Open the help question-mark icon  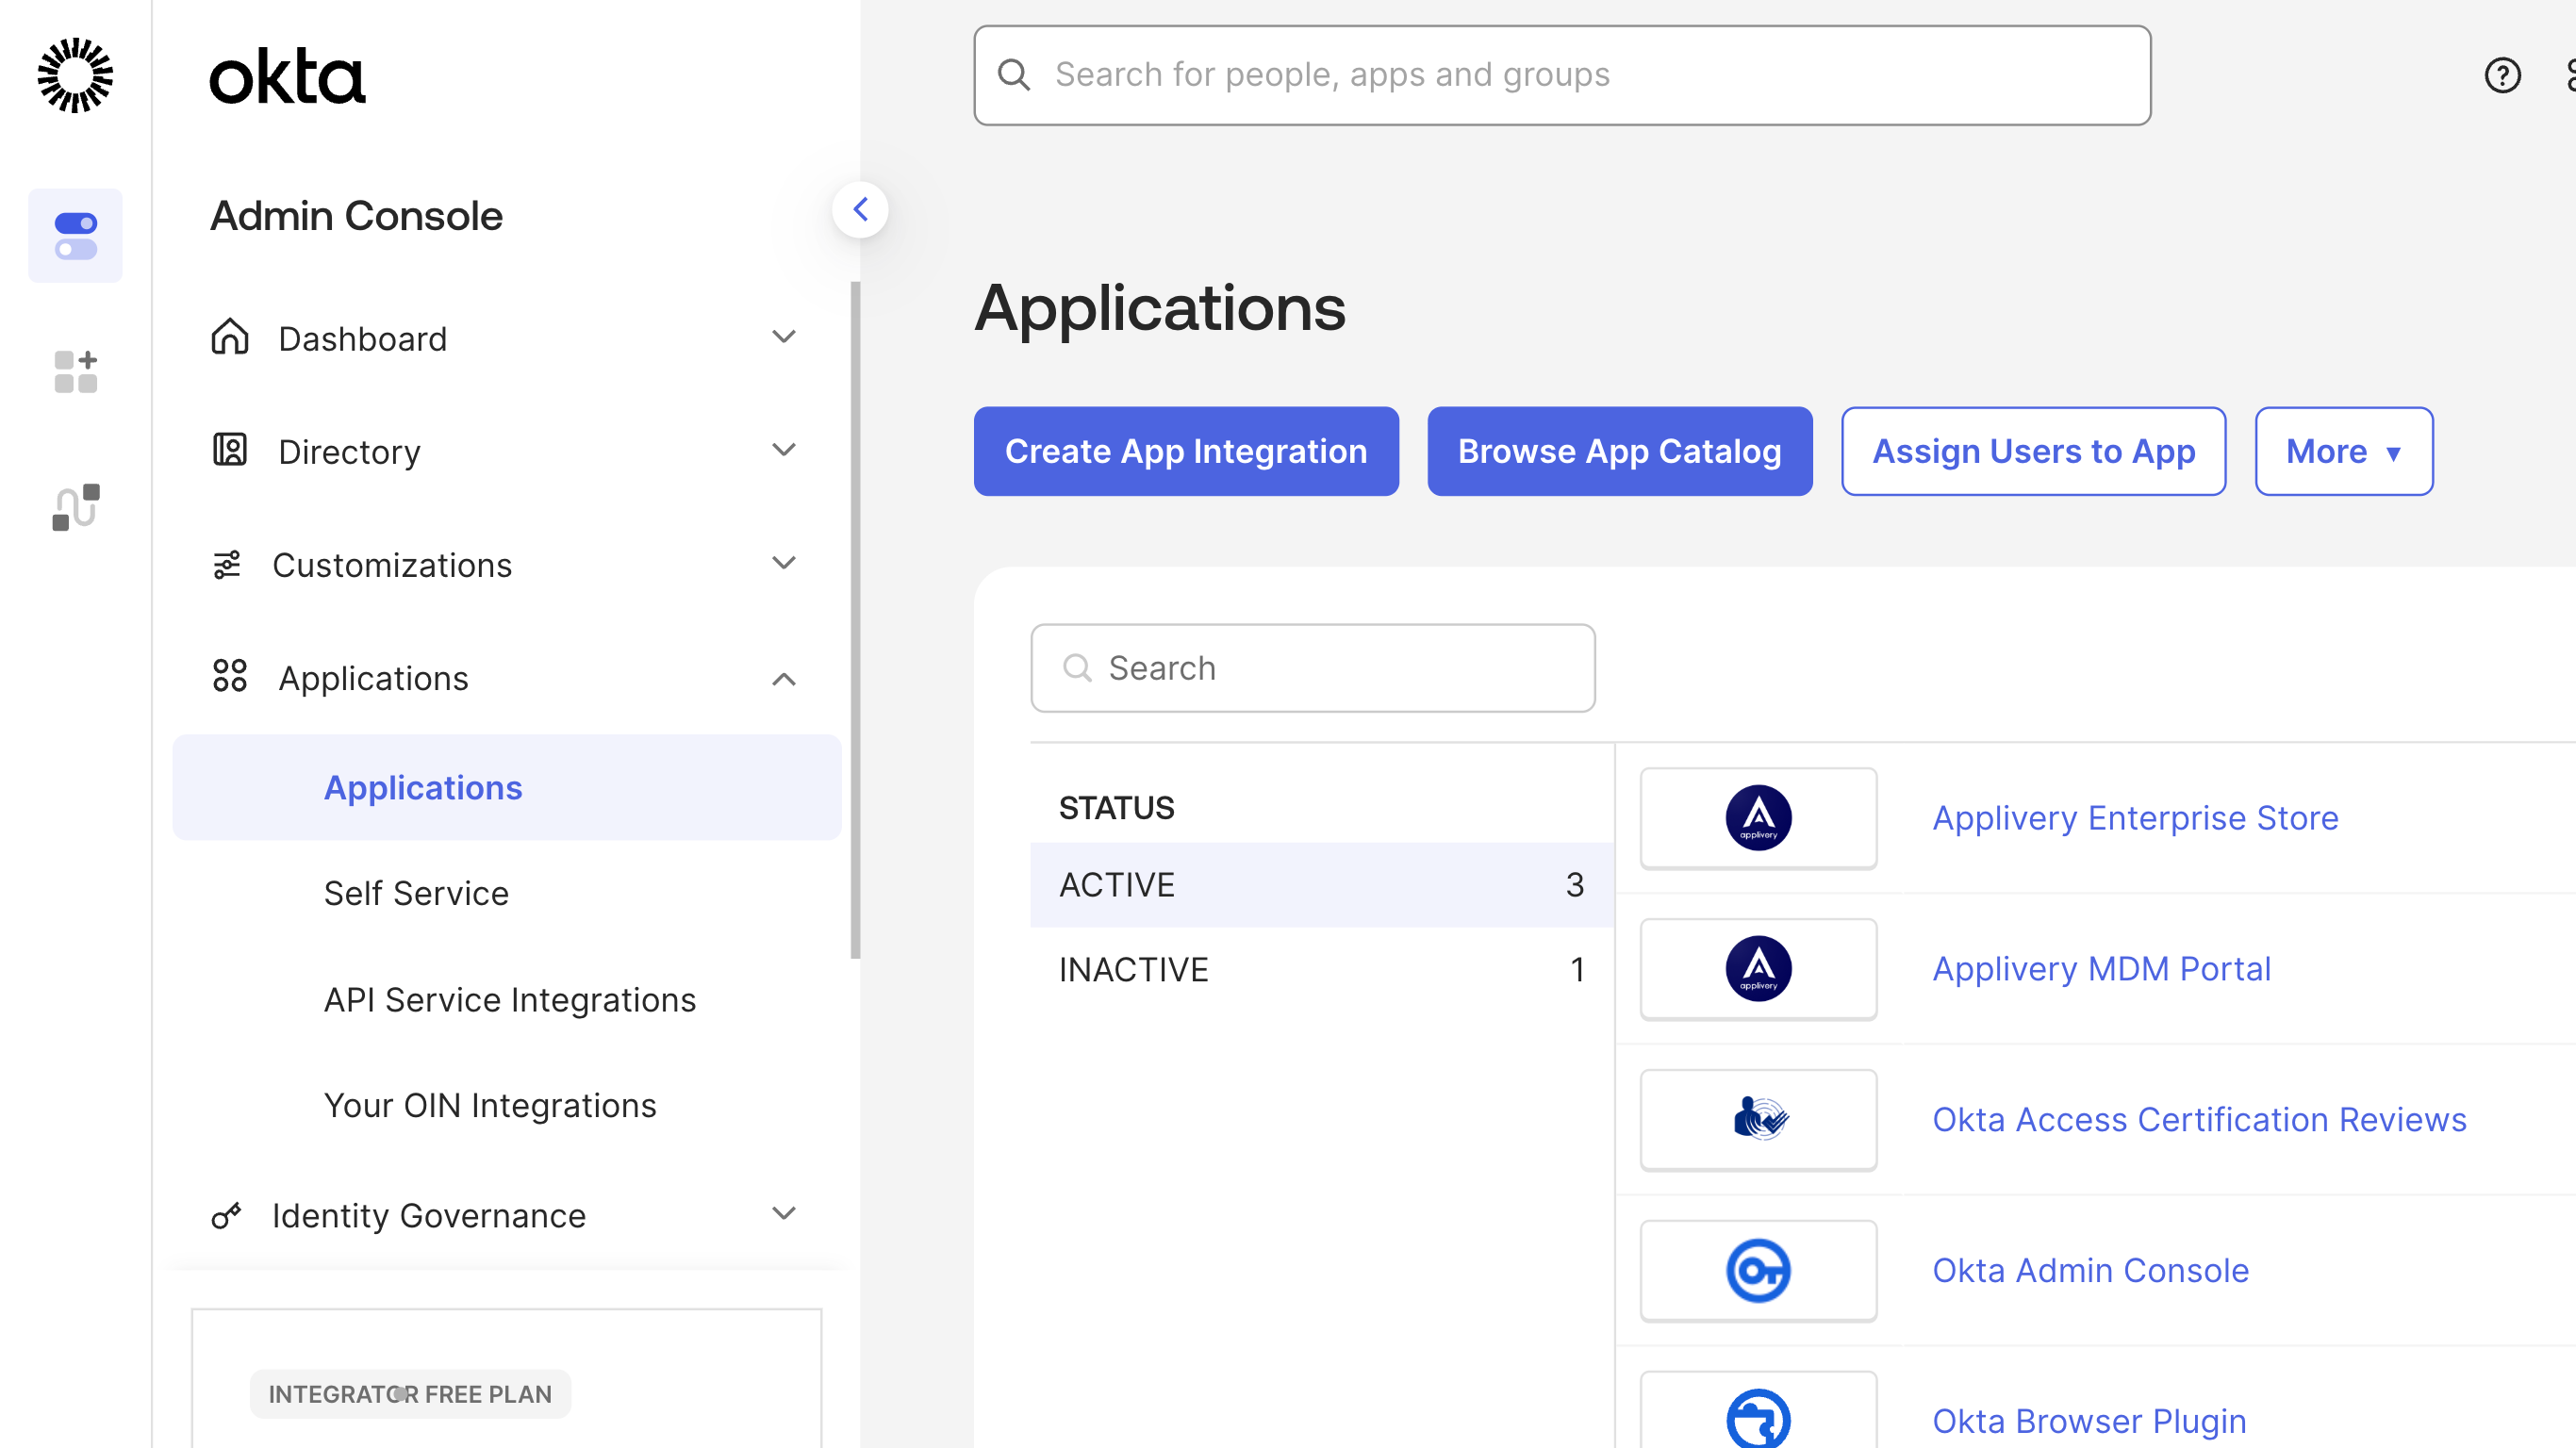(2503, 75)
